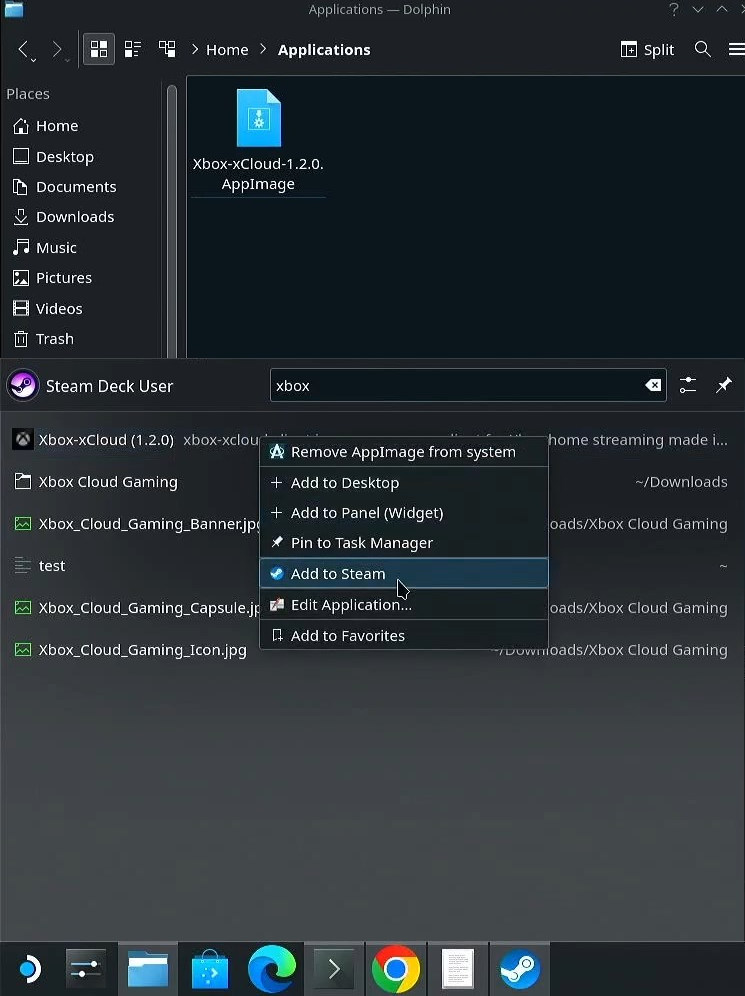Open Dolphin hamburger menu
745x996 pixels.
click(736, 49)
